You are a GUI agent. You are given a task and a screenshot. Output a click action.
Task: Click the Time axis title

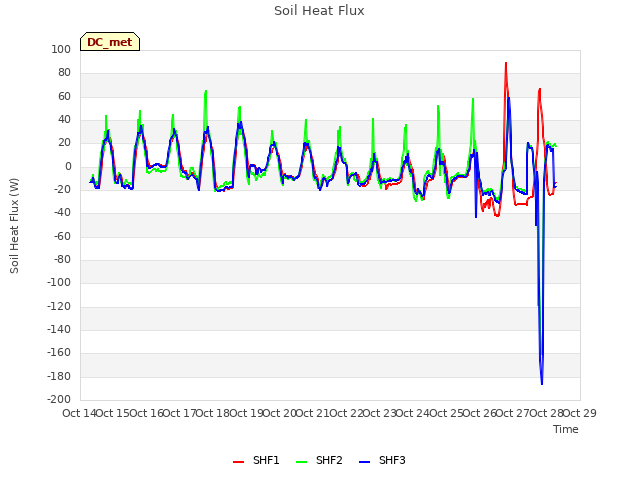566,429
